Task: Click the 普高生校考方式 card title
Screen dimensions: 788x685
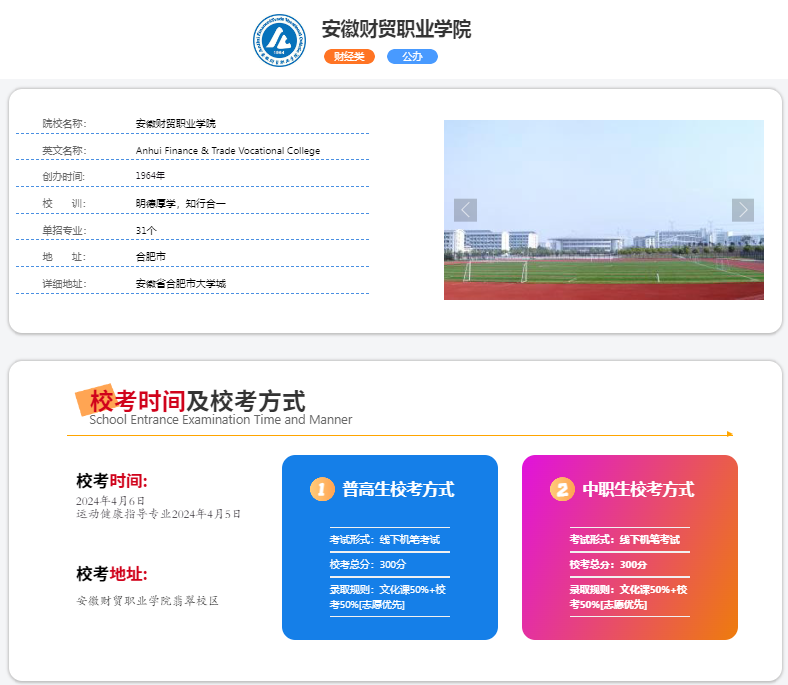Action: point(399,489)
